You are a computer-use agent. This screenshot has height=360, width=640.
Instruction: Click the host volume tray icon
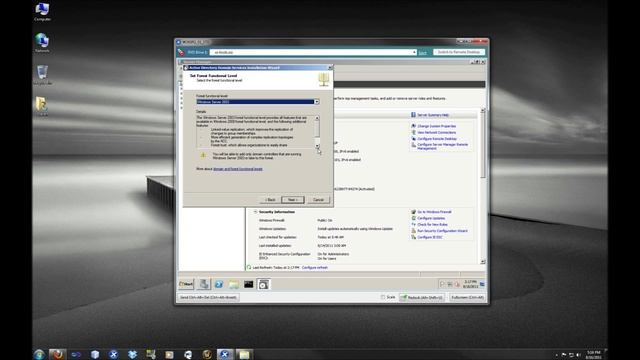[578, 355]
